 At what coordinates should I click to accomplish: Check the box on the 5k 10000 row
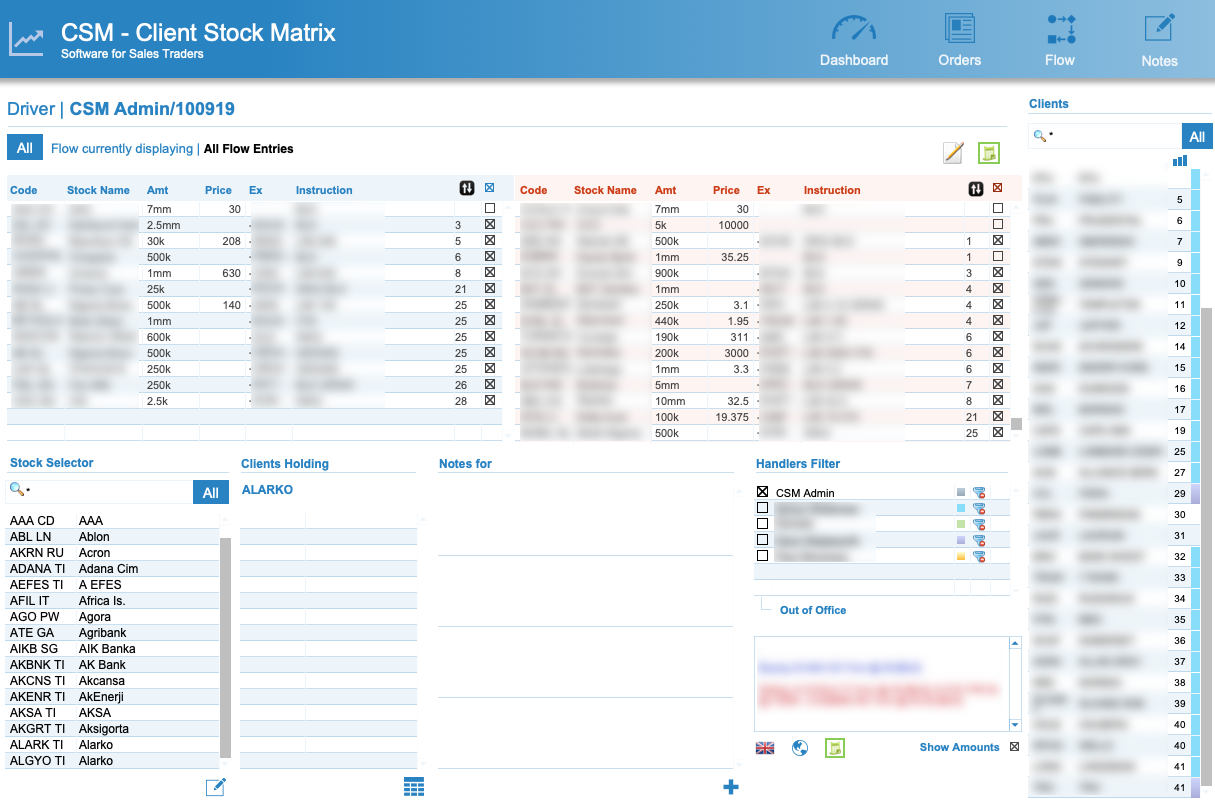(x=998, y=225)
